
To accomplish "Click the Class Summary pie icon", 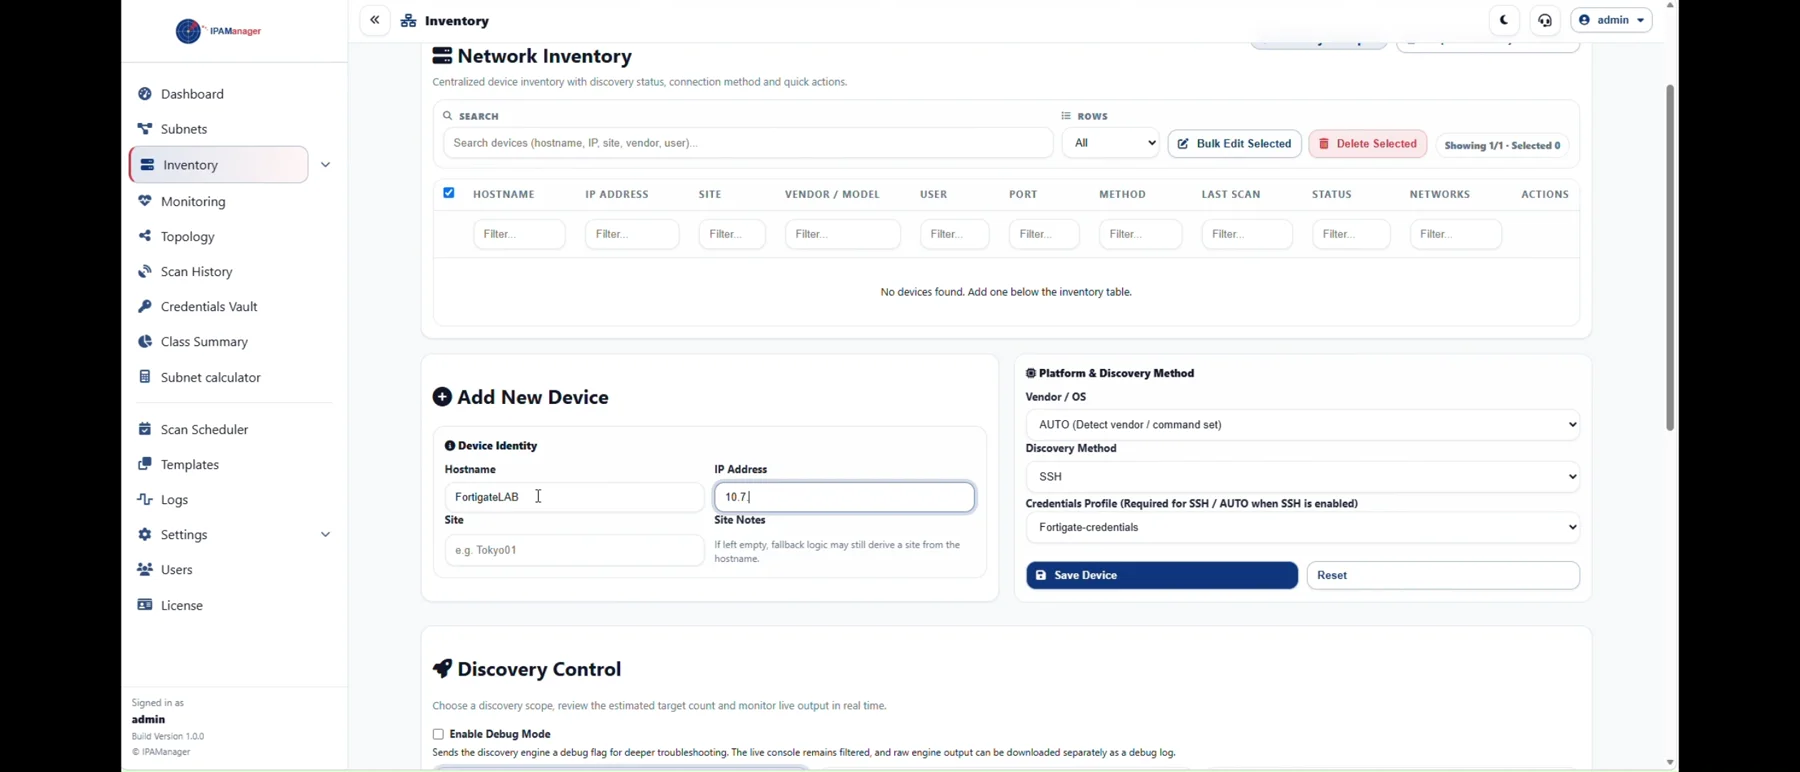I will [x=145, y=342].
